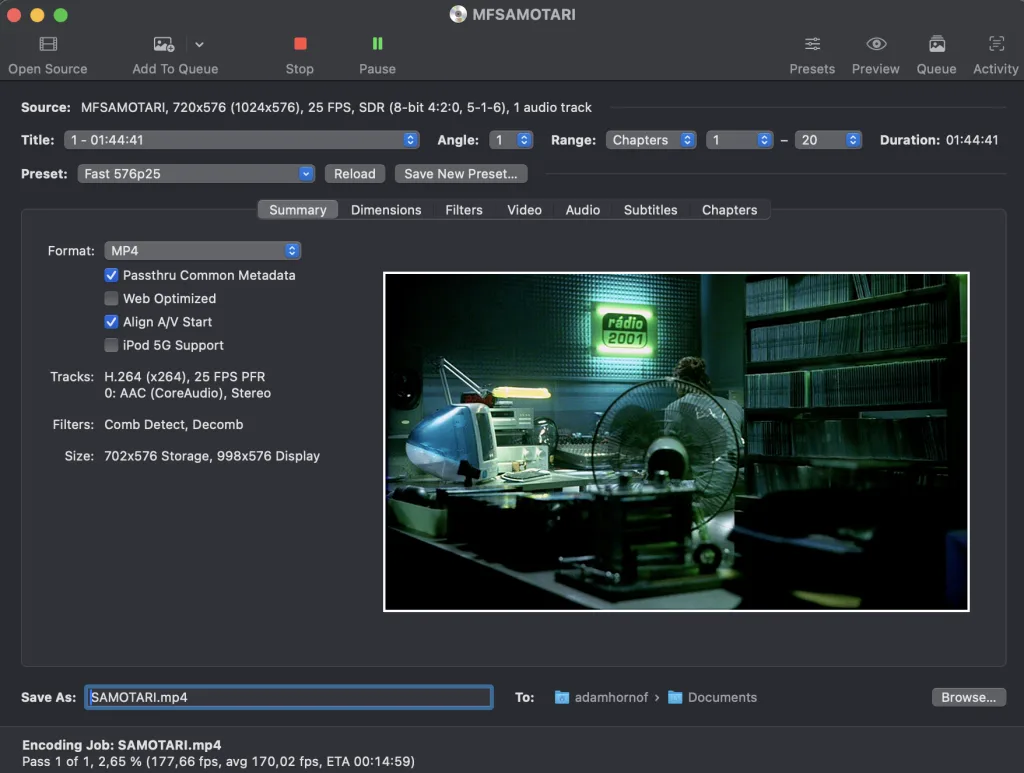
Task: Enable iPod 5G Support checkbox
Action: tap(111, 345)
